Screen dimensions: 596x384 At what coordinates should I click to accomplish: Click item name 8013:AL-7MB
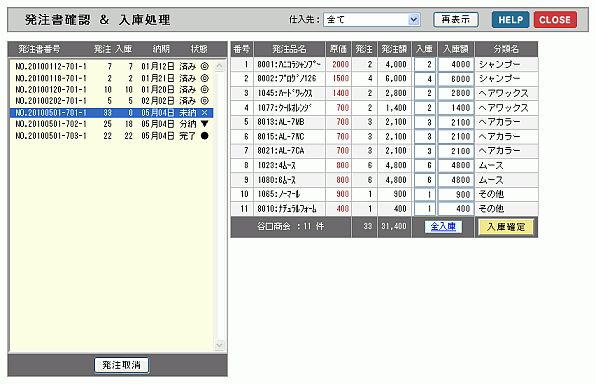pyautogui.click(x=281, y=122)
